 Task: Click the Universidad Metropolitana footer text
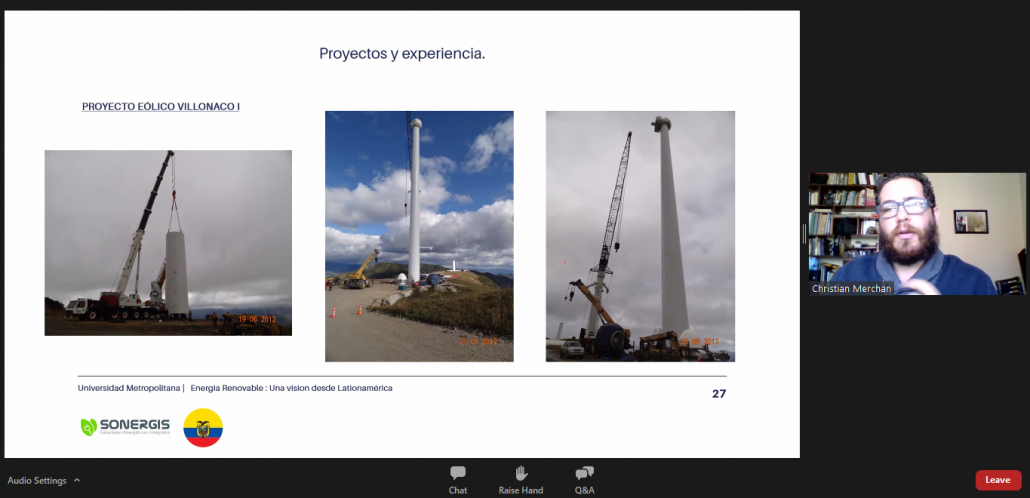click(x=130, y=388)
